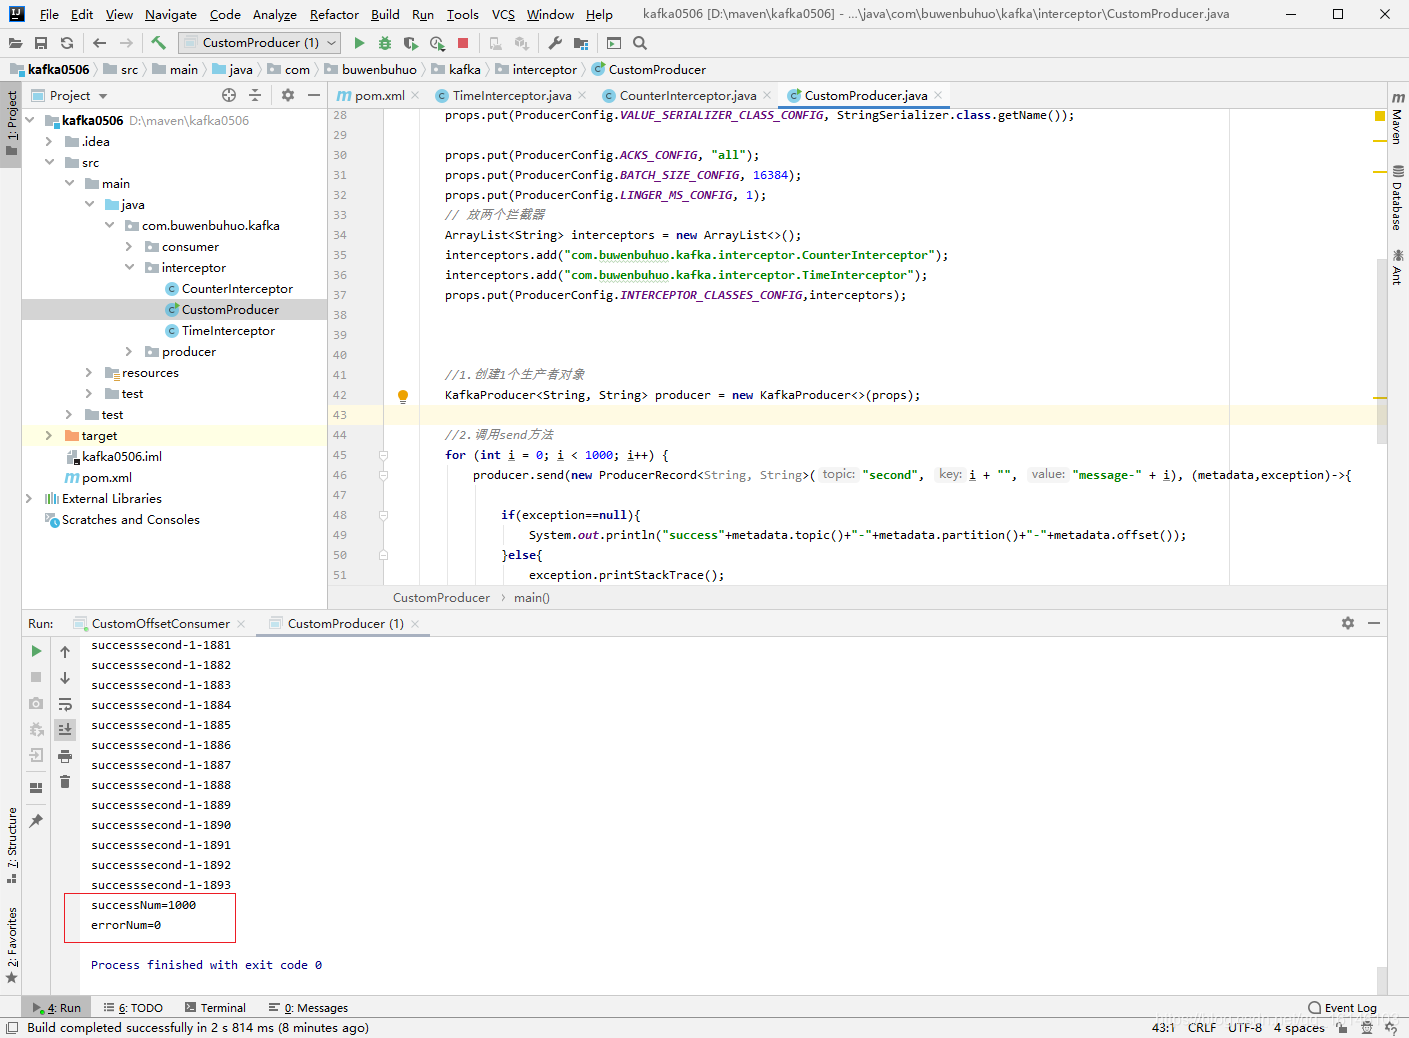Pin the Run tab with the pin icon

coord(36,820)
